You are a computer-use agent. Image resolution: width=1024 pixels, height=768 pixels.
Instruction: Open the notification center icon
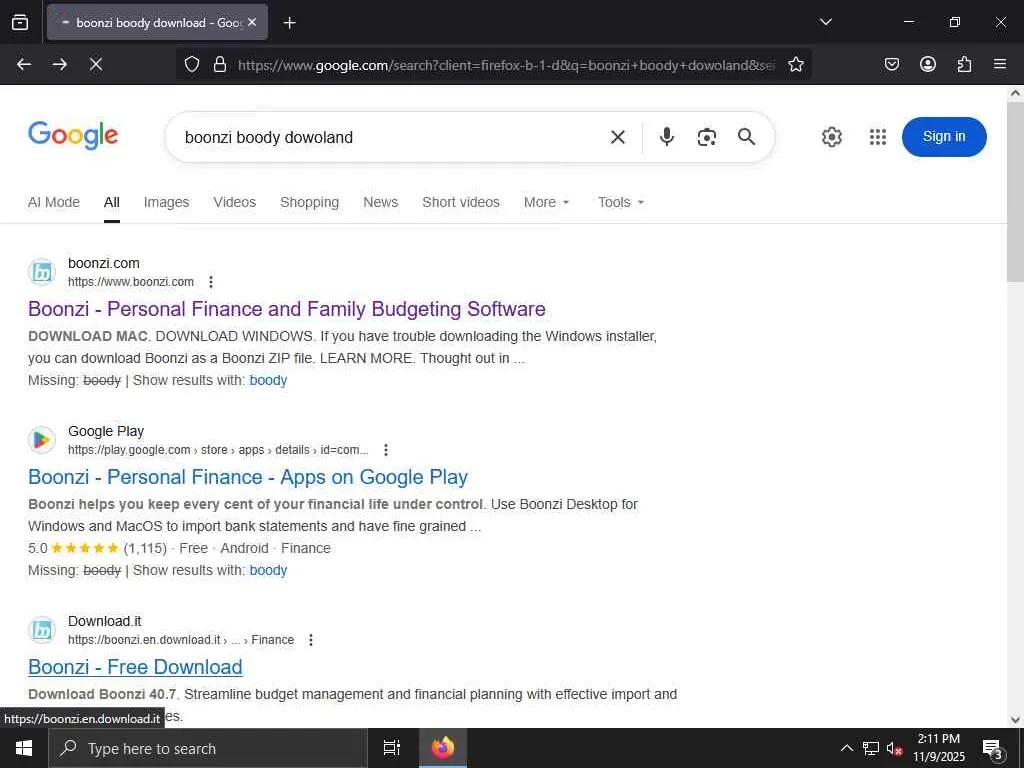click(x=993, y=749)
